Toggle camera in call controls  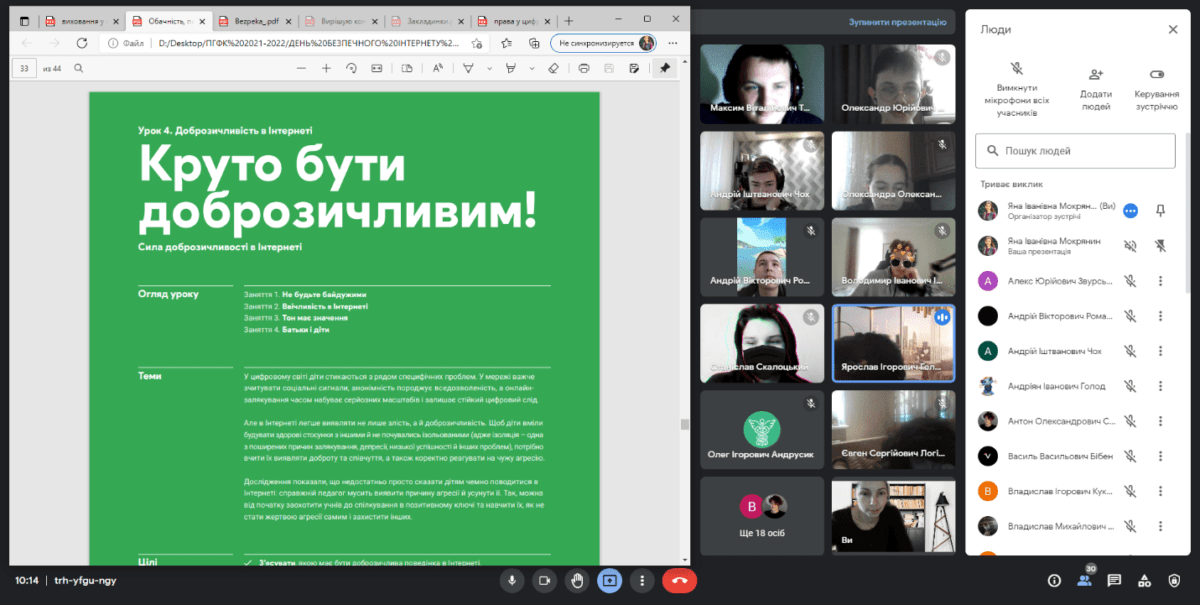[544, 580]
